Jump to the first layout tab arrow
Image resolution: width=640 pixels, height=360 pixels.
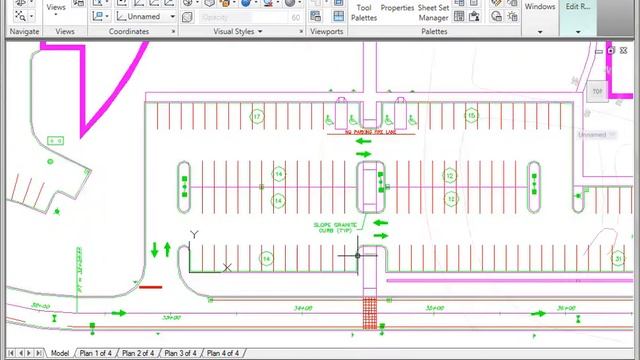[11, 353]
